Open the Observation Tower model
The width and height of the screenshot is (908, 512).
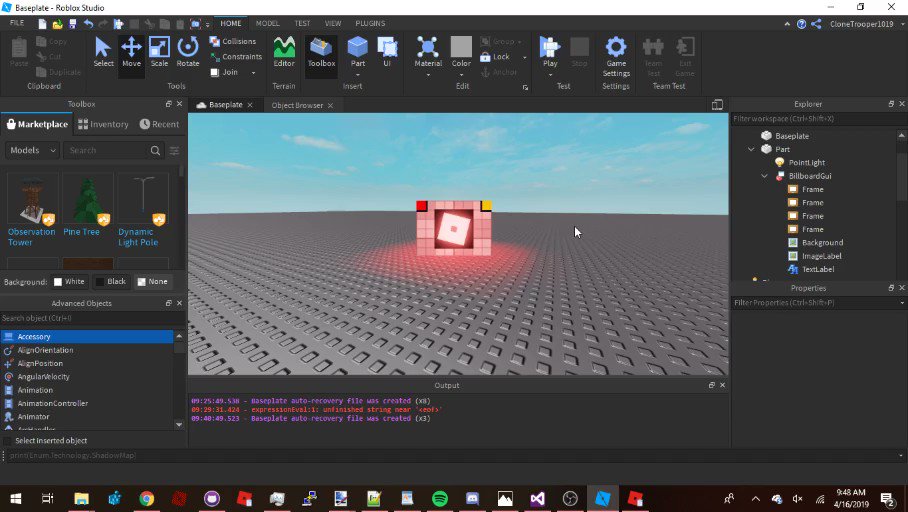pyautogui.click(x=32, y=237)
